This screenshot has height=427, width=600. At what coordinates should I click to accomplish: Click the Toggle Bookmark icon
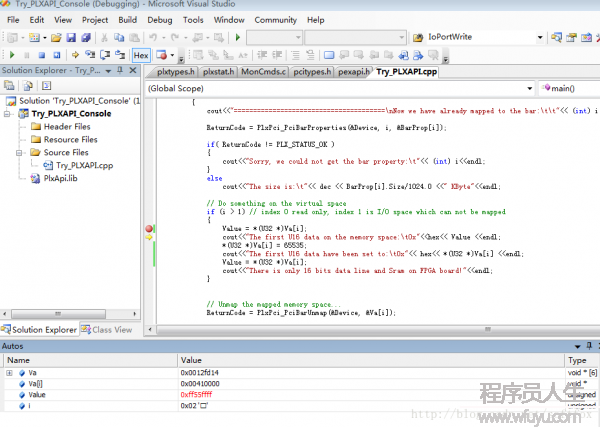pyautogui.click(x=329, y=55)
